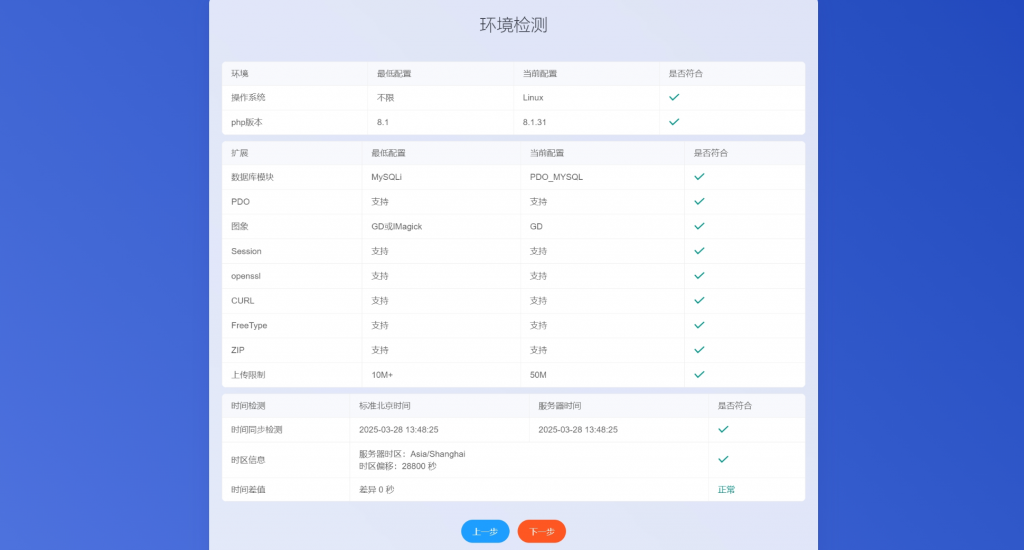The image size is (1024, 550).
Task: Click checkmark icon in Session row
Action: pos(699,251)
